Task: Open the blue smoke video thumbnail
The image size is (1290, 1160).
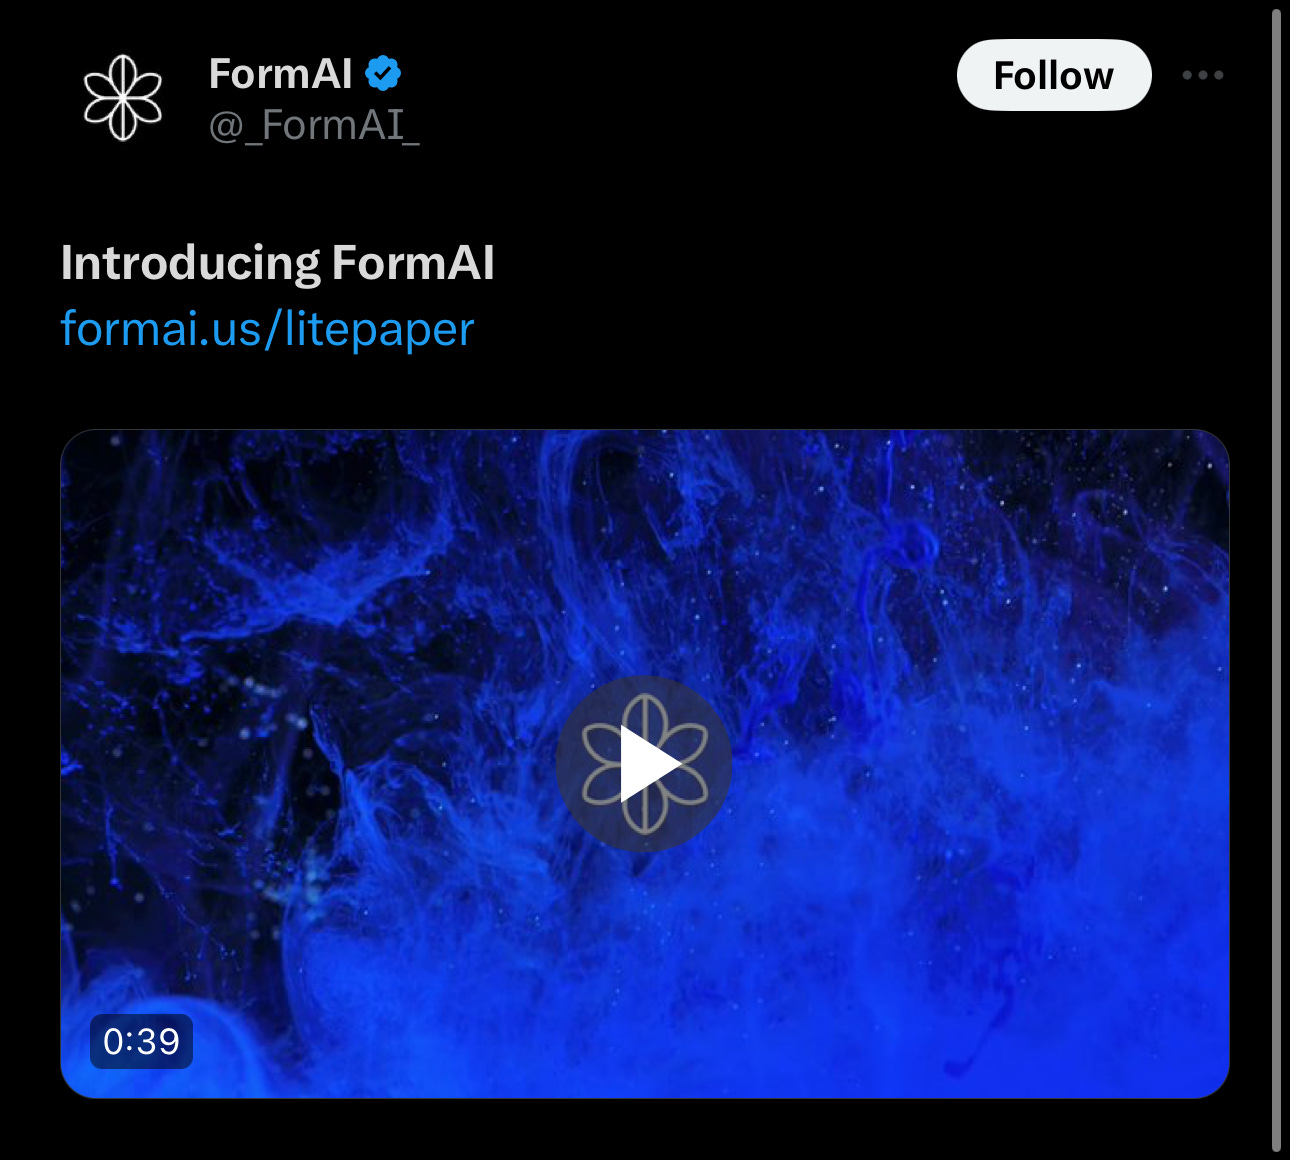Action: (x=645, y=764)
